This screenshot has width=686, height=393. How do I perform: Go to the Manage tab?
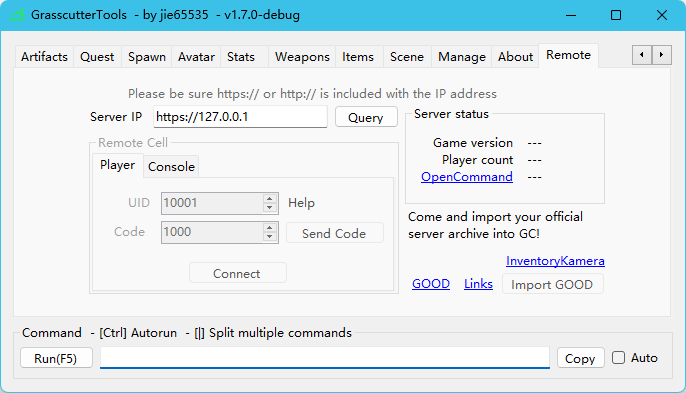tap(462, 57)
